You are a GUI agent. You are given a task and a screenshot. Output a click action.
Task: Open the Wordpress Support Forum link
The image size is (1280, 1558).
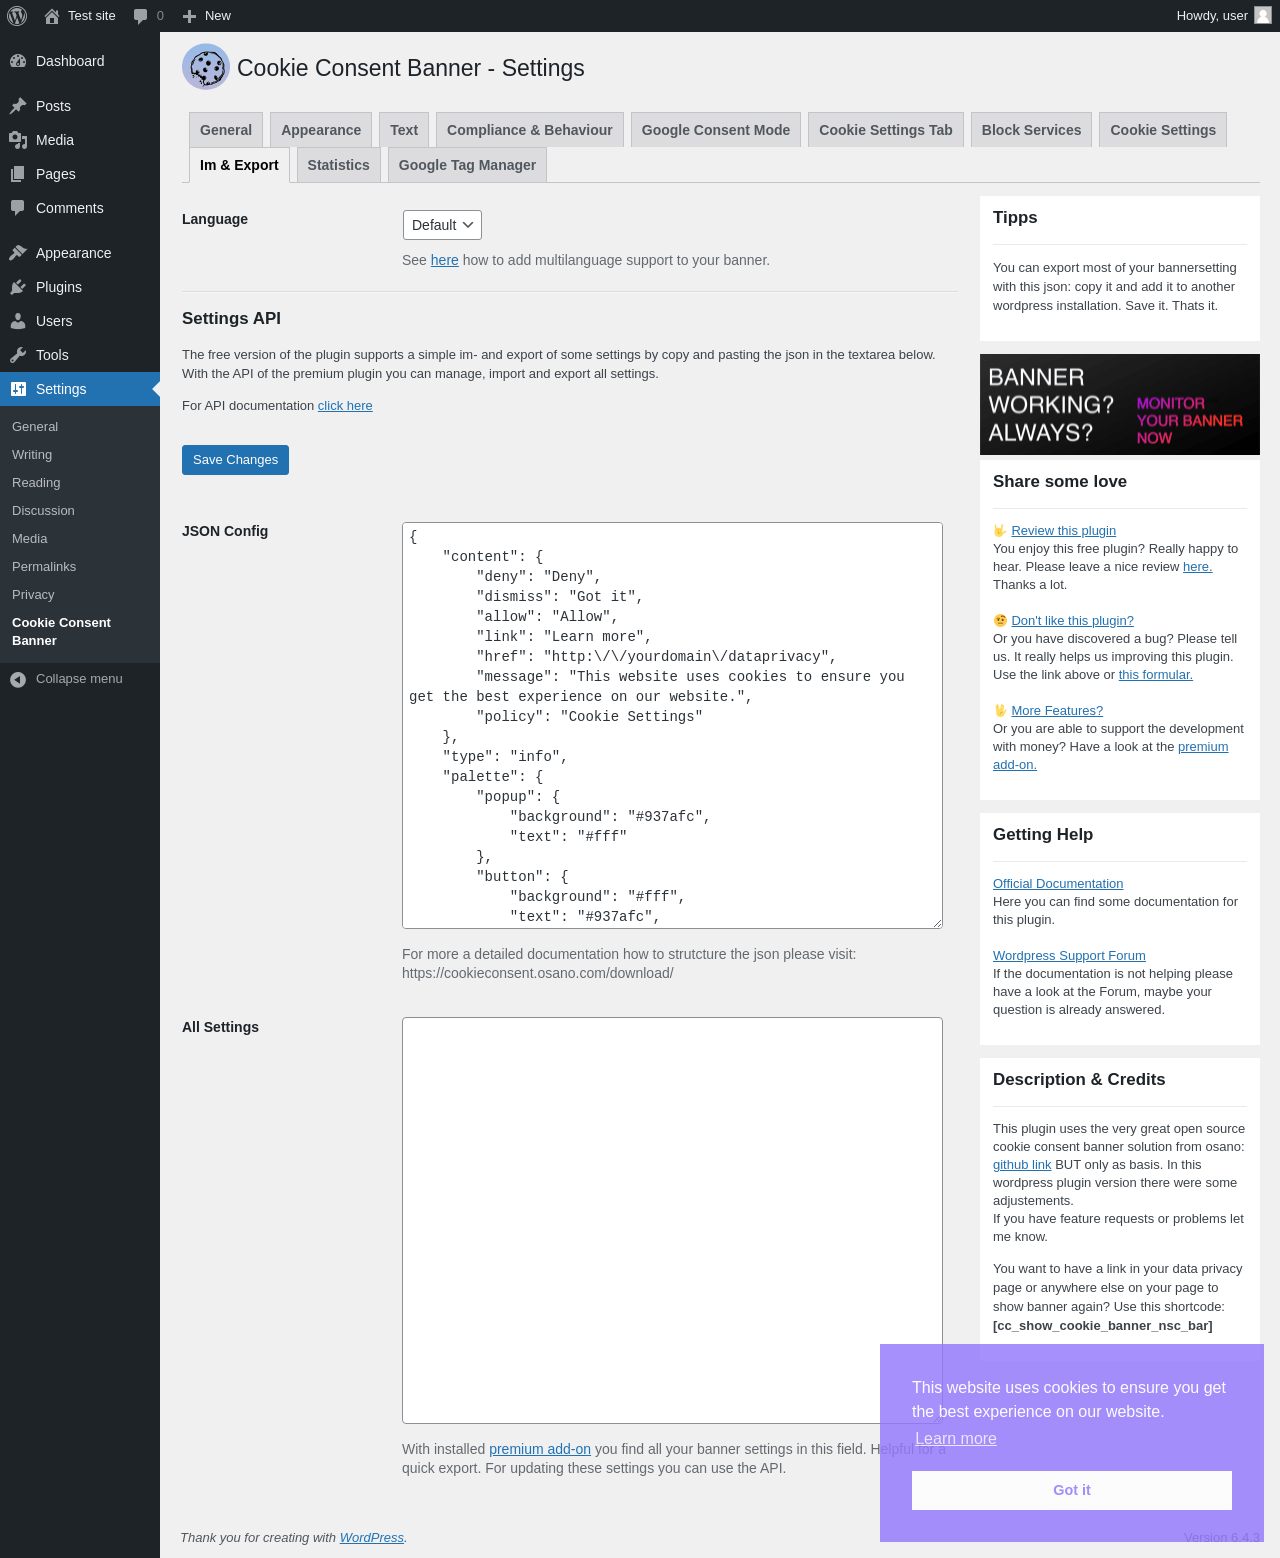click(x=1069, y=956)
